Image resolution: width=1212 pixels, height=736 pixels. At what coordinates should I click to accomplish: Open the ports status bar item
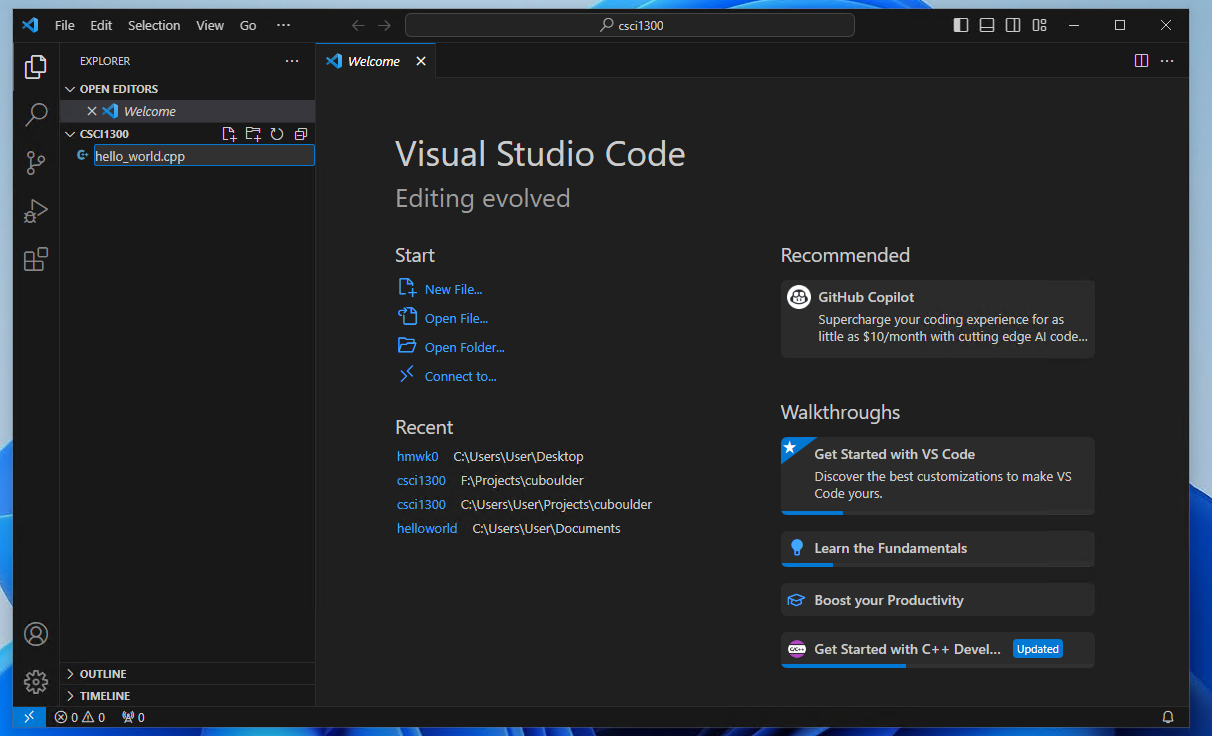[x=133, y=717]
